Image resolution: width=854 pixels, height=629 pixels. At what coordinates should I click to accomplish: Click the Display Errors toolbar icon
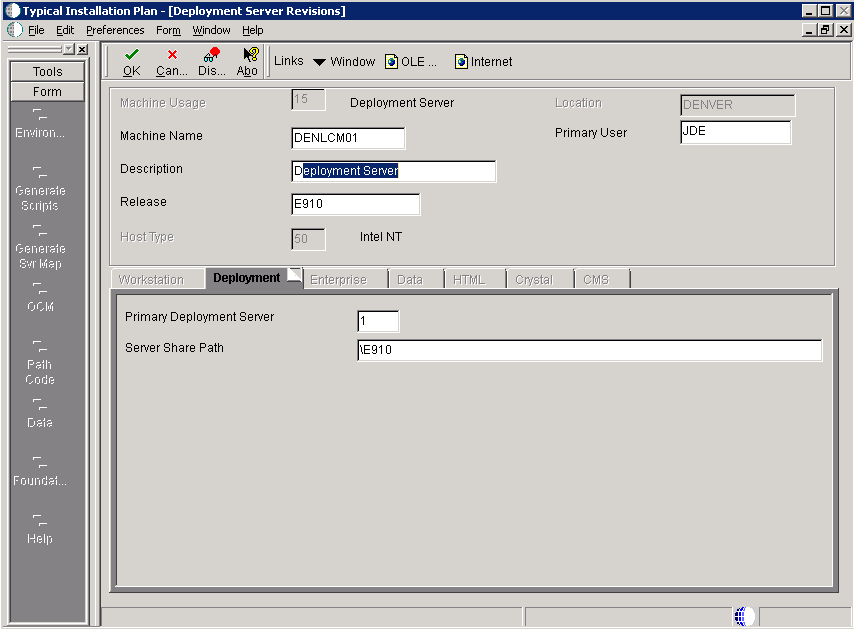coord(211,54)
